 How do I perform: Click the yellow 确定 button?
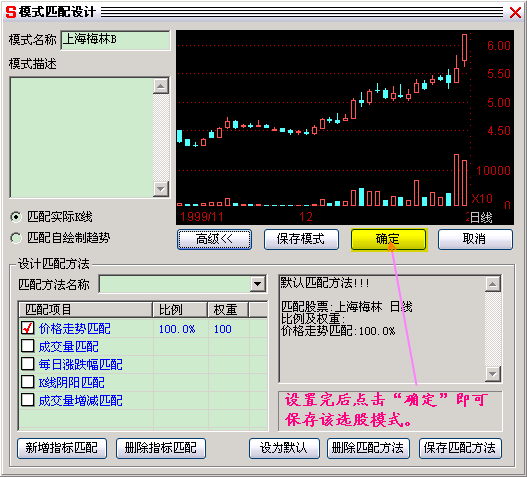click(389, 239)
